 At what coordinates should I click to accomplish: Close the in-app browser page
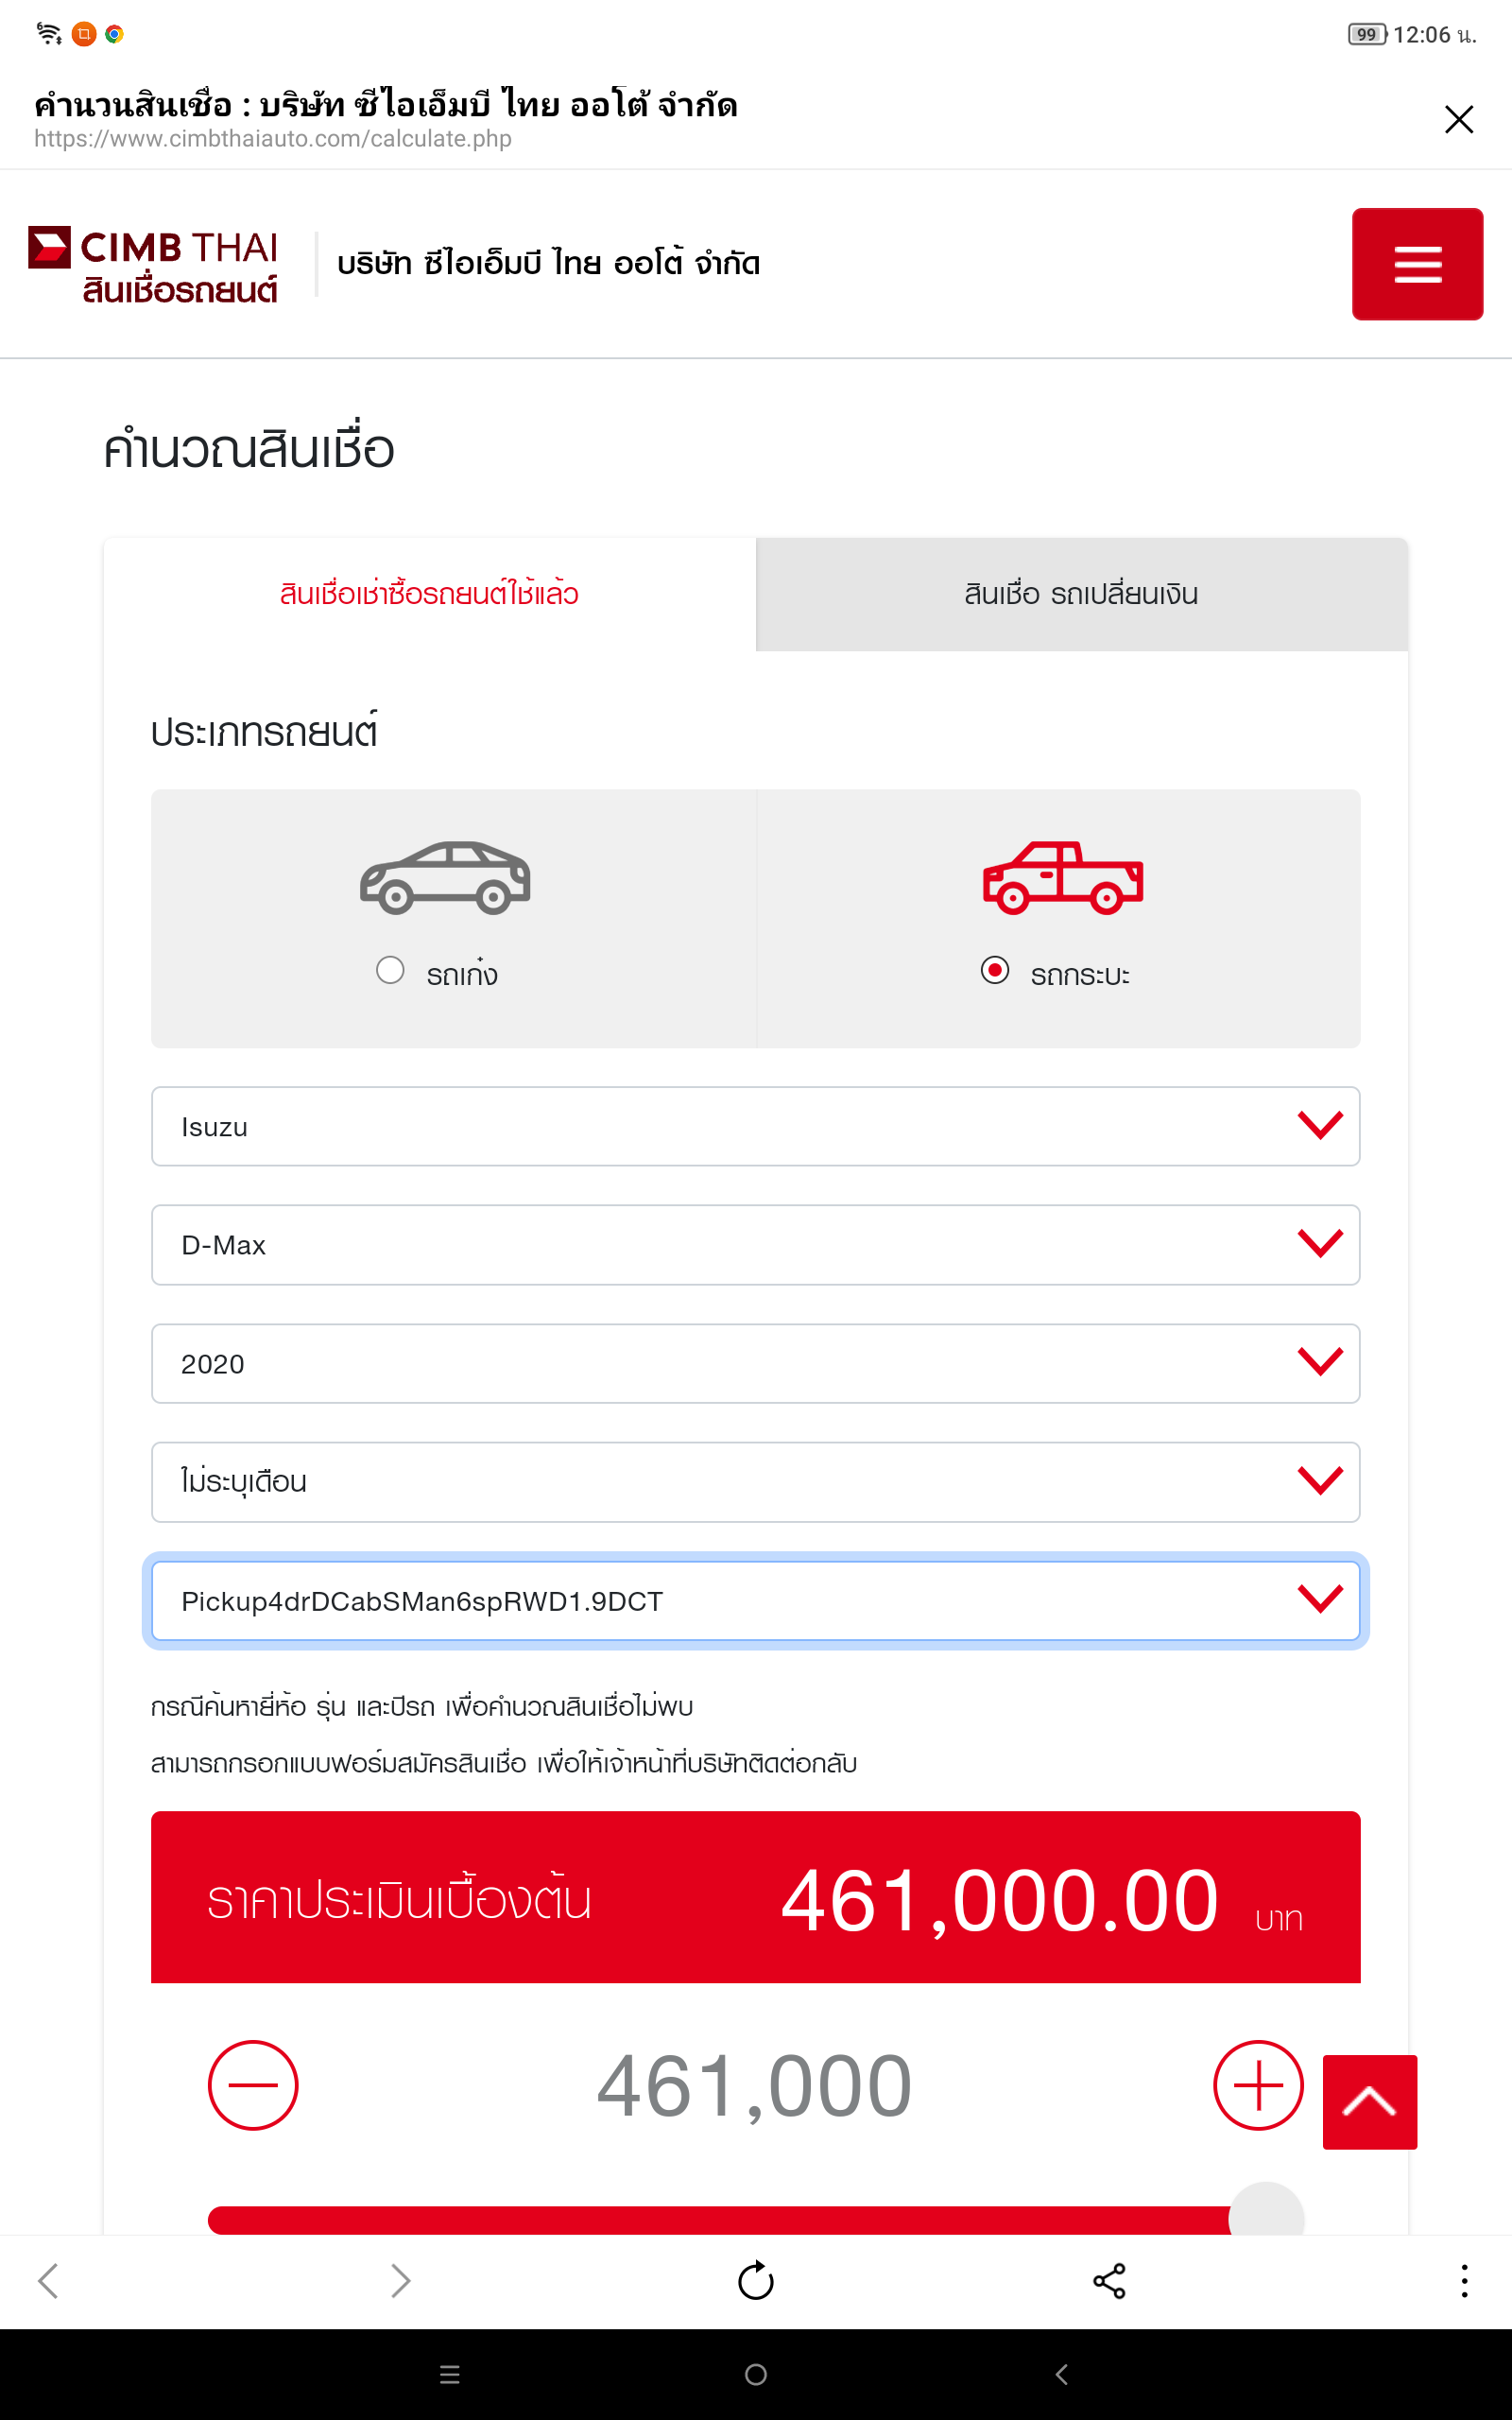(1458, 119)
